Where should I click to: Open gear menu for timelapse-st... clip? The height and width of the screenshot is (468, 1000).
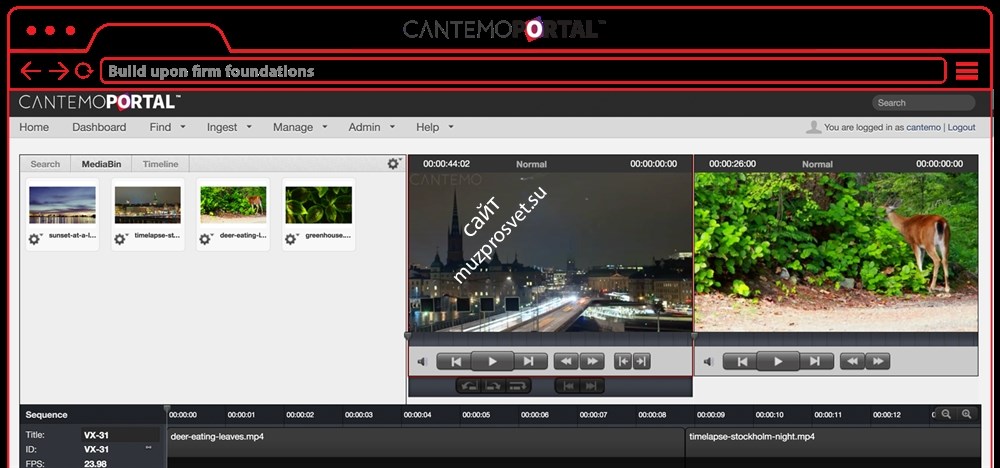pos(121,239)
